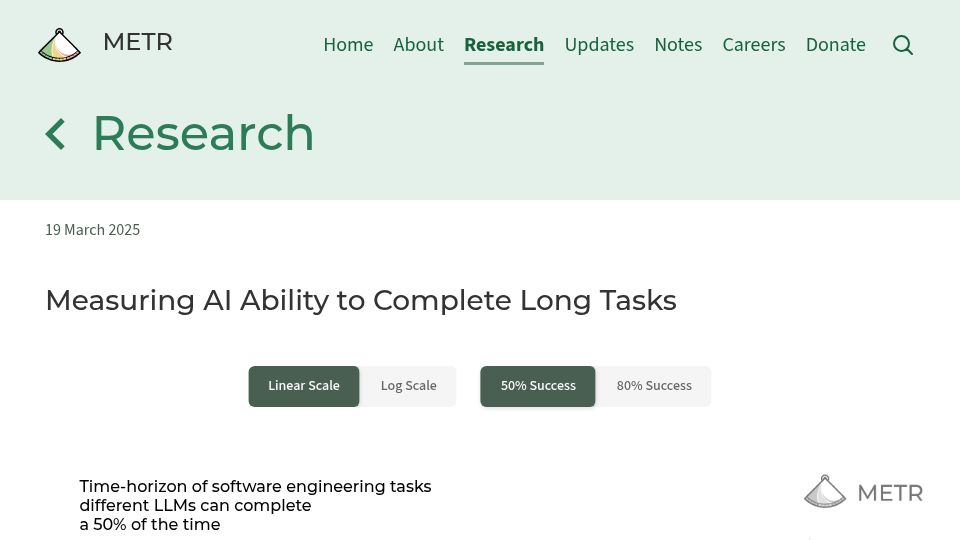Open the Careers nav item
The height and width of the screenshot is (540, 960).
tap(754, 45)
